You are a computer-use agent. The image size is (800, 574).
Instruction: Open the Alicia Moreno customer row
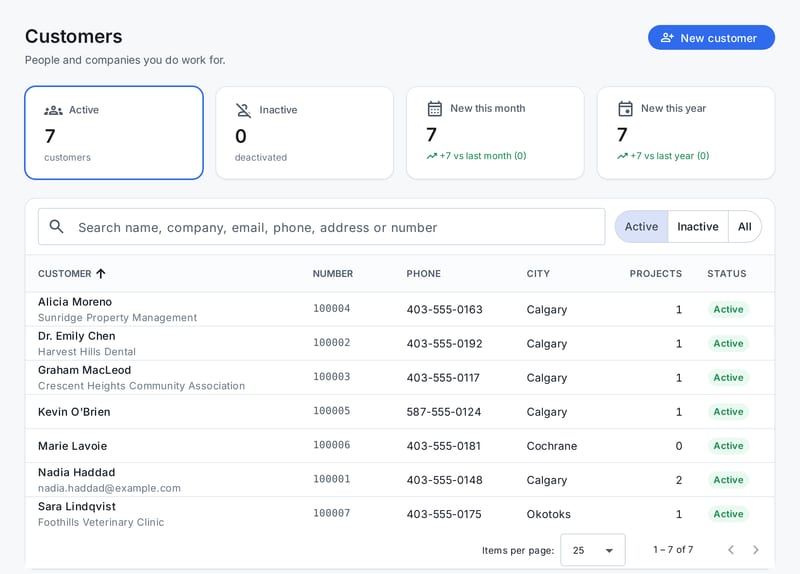coord(400,309)
